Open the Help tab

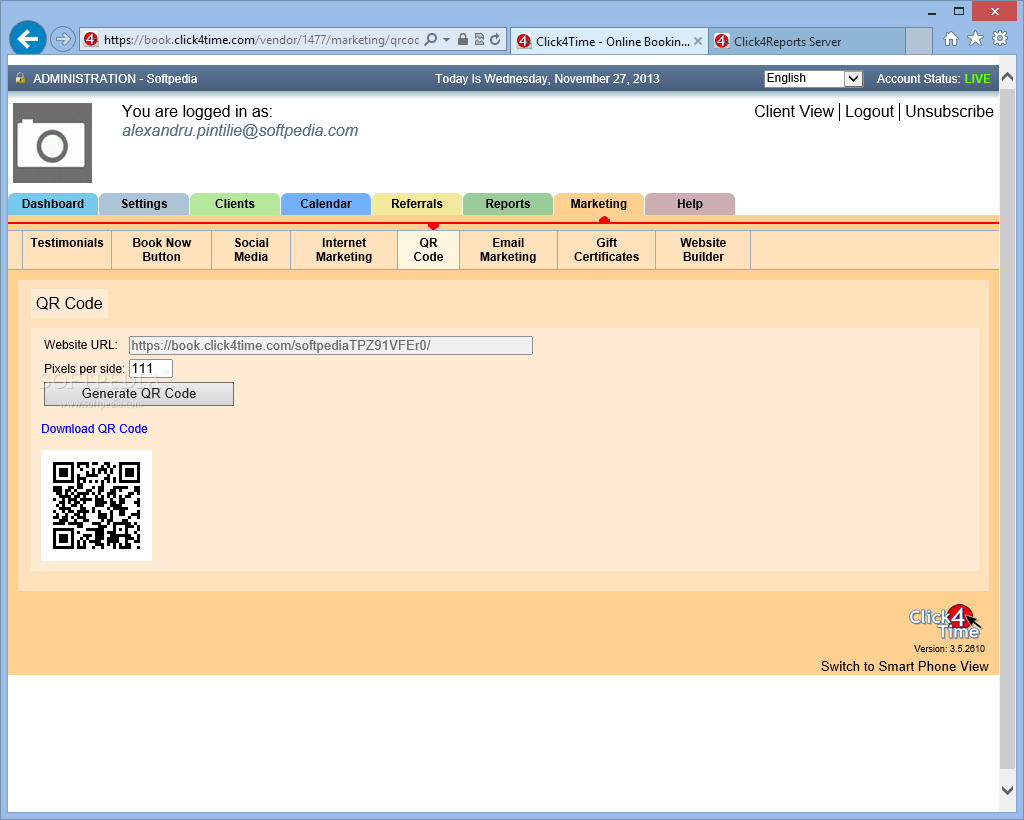[x=690, y=204]
